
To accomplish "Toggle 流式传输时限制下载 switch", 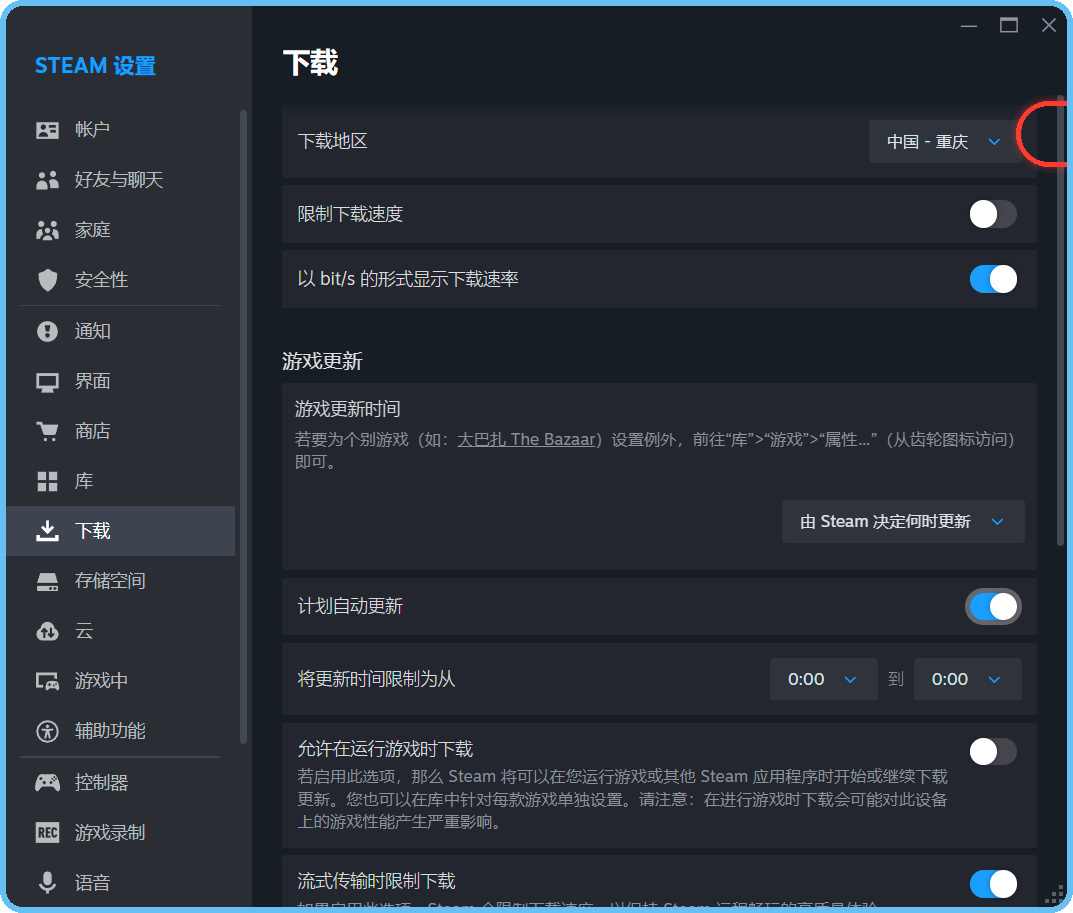I will click(x=993, y=884).
